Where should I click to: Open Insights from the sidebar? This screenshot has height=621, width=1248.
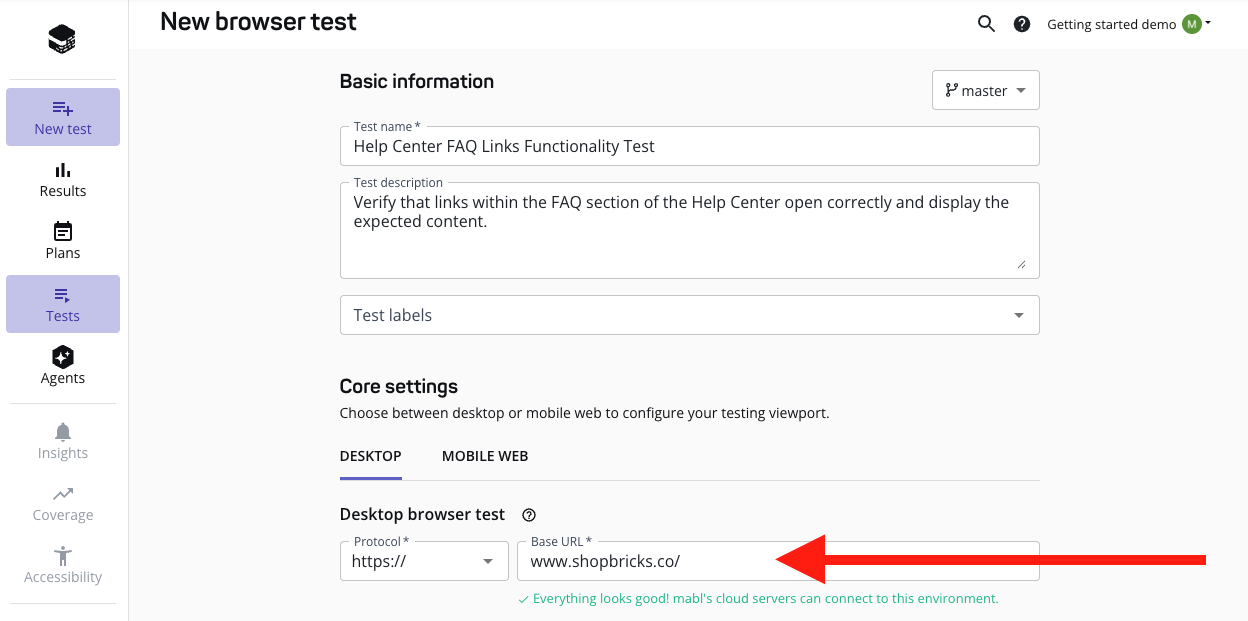point(63,441)
